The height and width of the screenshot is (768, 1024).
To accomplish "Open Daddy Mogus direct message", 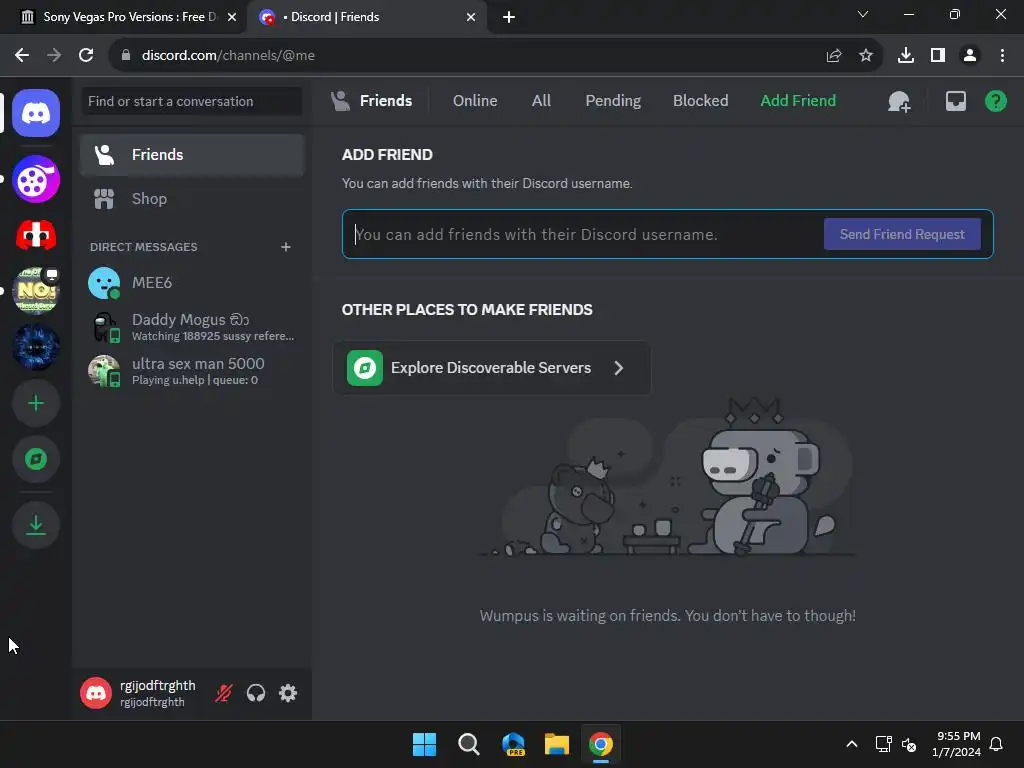I will pos(192,327).
